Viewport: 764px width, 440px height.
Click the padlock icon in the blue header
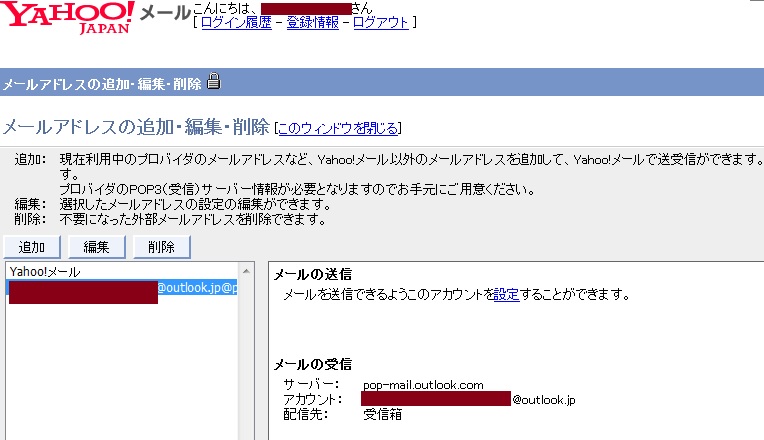point(213,81)
